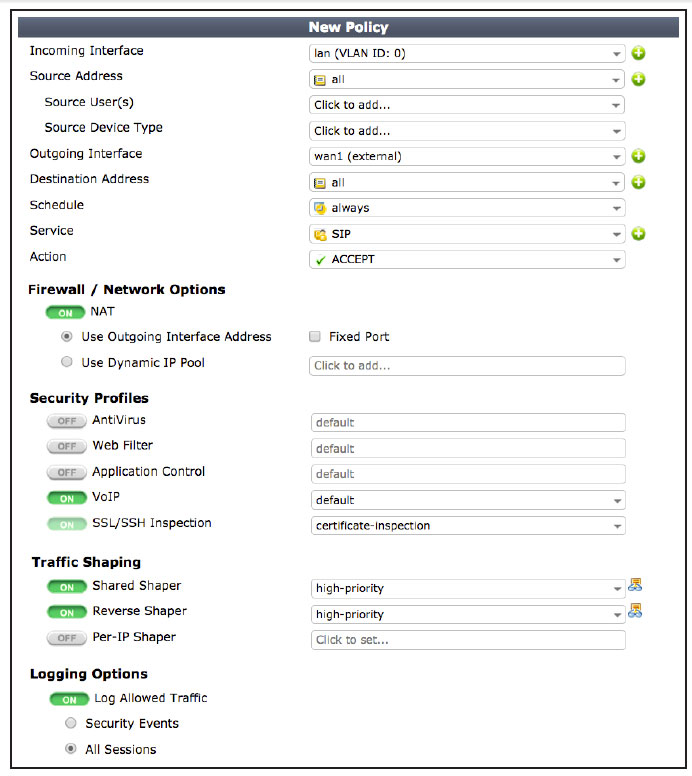Open Destination Address dropdown
692x776 pixels.
(467, 182)
